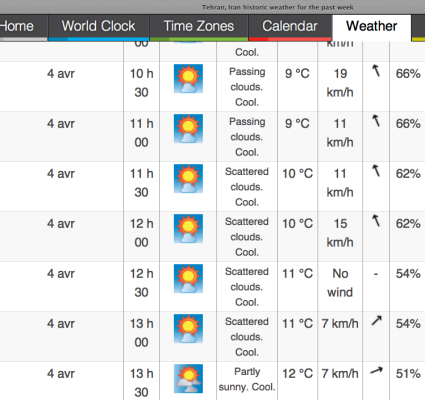The width and height of the screenshot is (425, 400).
Task: Click the wind direction arrow for 10 h 30
Action: click(x=376, y=71)
